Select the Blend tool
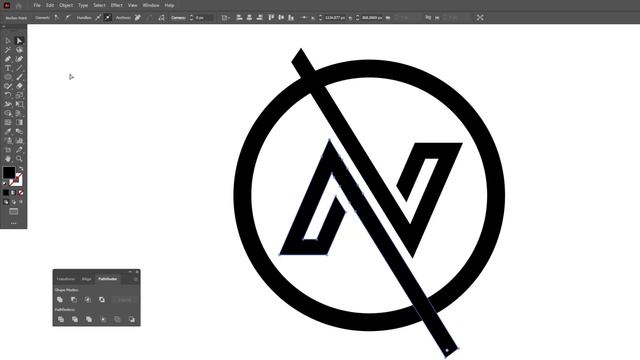Screen dimensions: 640x360 click(x=19, y=131)
